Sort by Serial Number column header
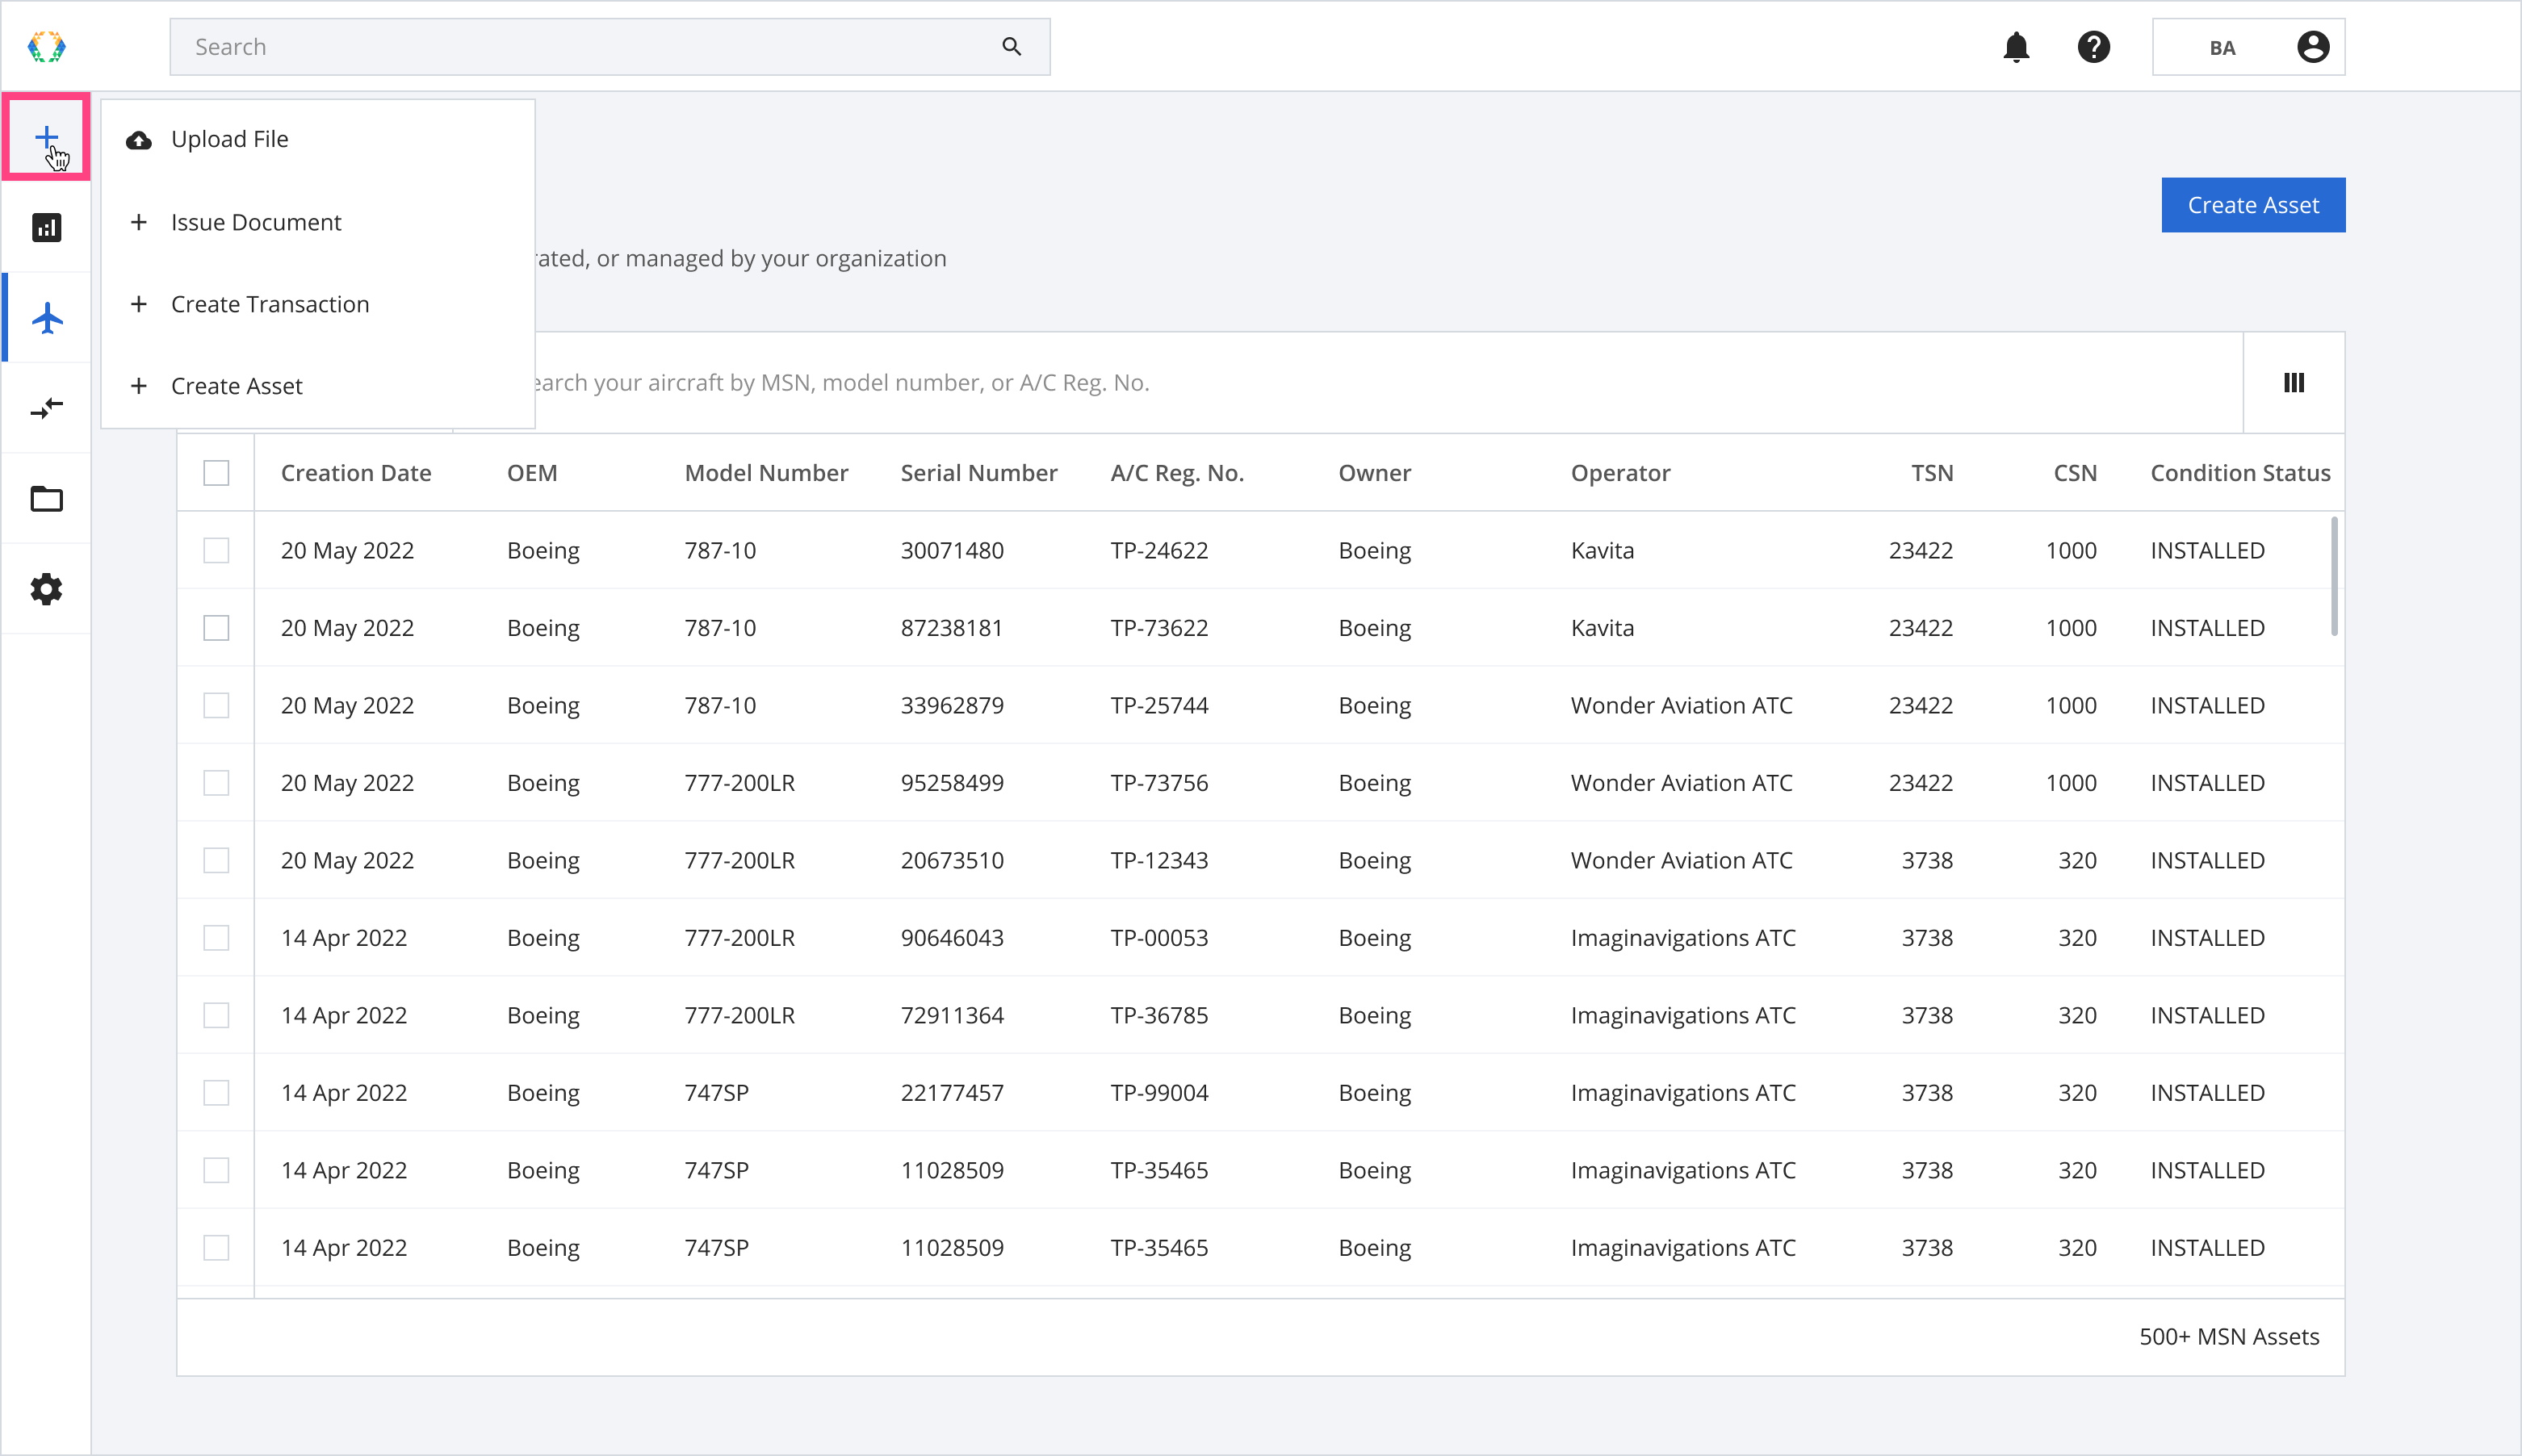Viewport: 2522px width, 1456px height. pos(978,473)
